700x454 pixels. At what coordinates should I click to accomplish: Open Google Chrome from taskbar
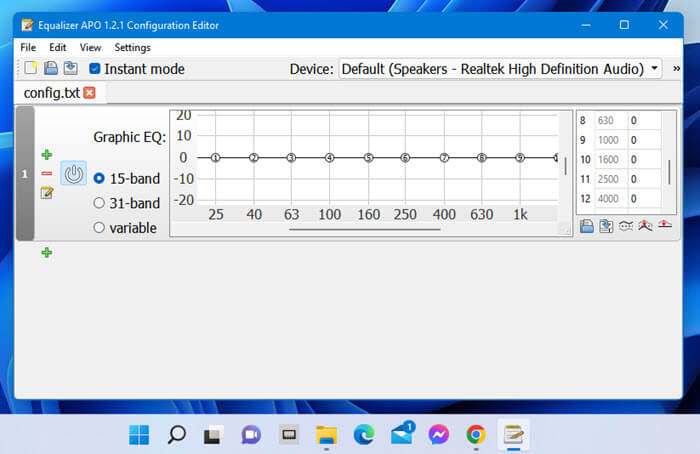tap(476, 435)
